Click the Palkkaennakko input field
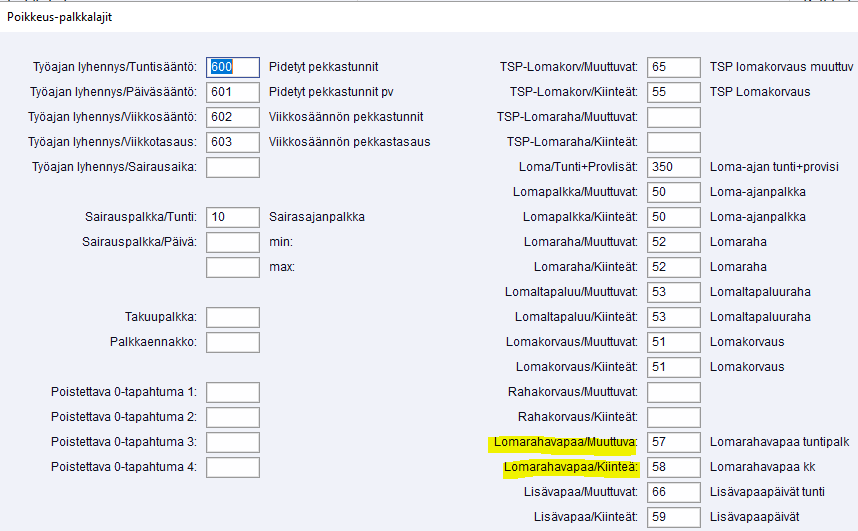The image size is (858, 531). [x=232, y=342]
